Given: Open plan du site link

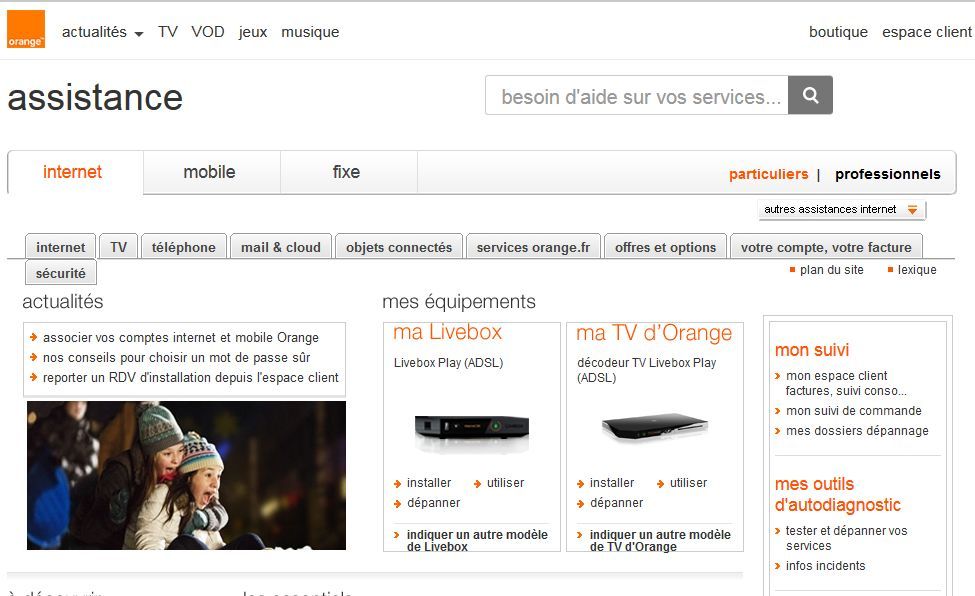Looking at the screenshot, I should [x=831, y=269].
